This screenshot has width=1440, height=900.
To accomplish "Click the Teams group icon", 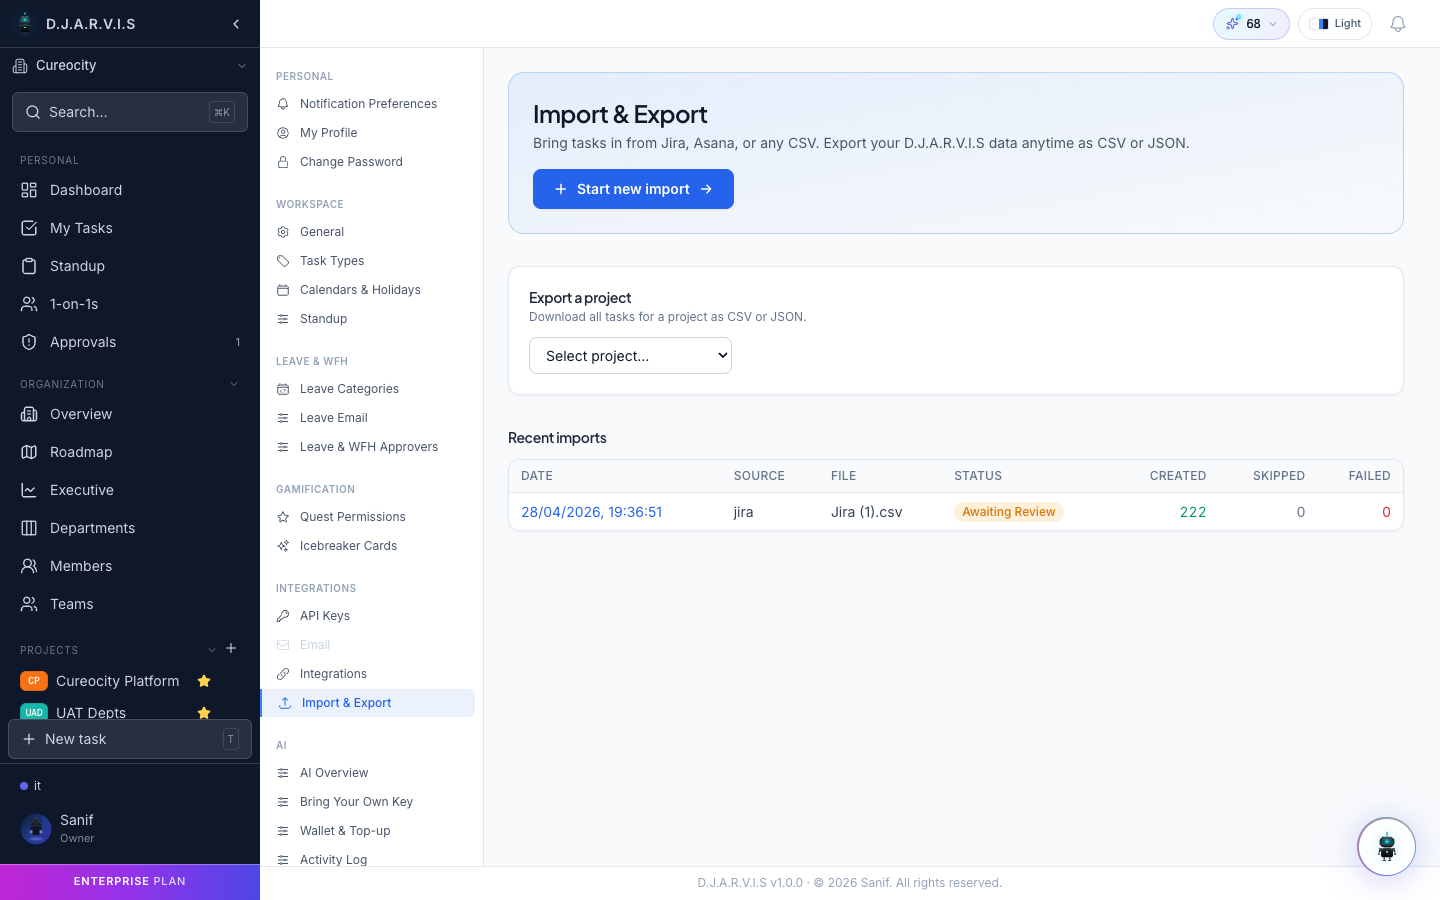I will (x=29, y=604).
